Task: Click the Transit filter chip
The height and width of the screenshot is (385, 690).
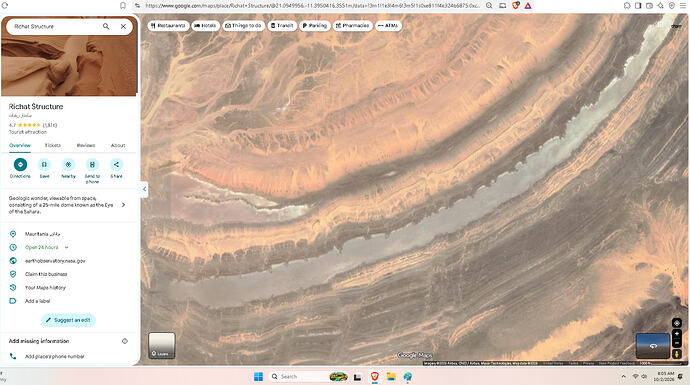Action: pos(282,26)
